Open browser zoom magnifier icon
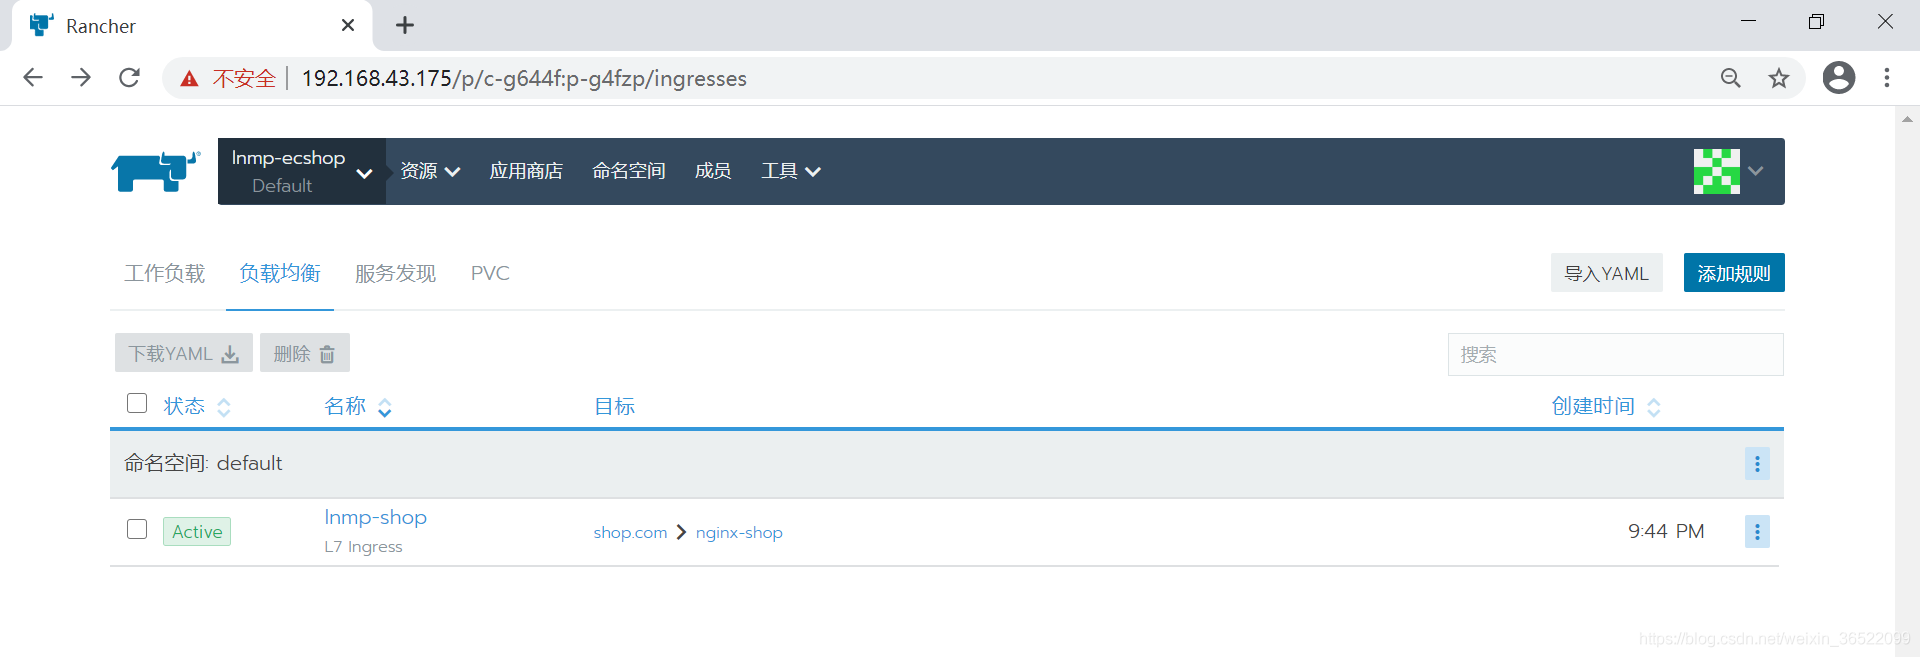 1730,78
